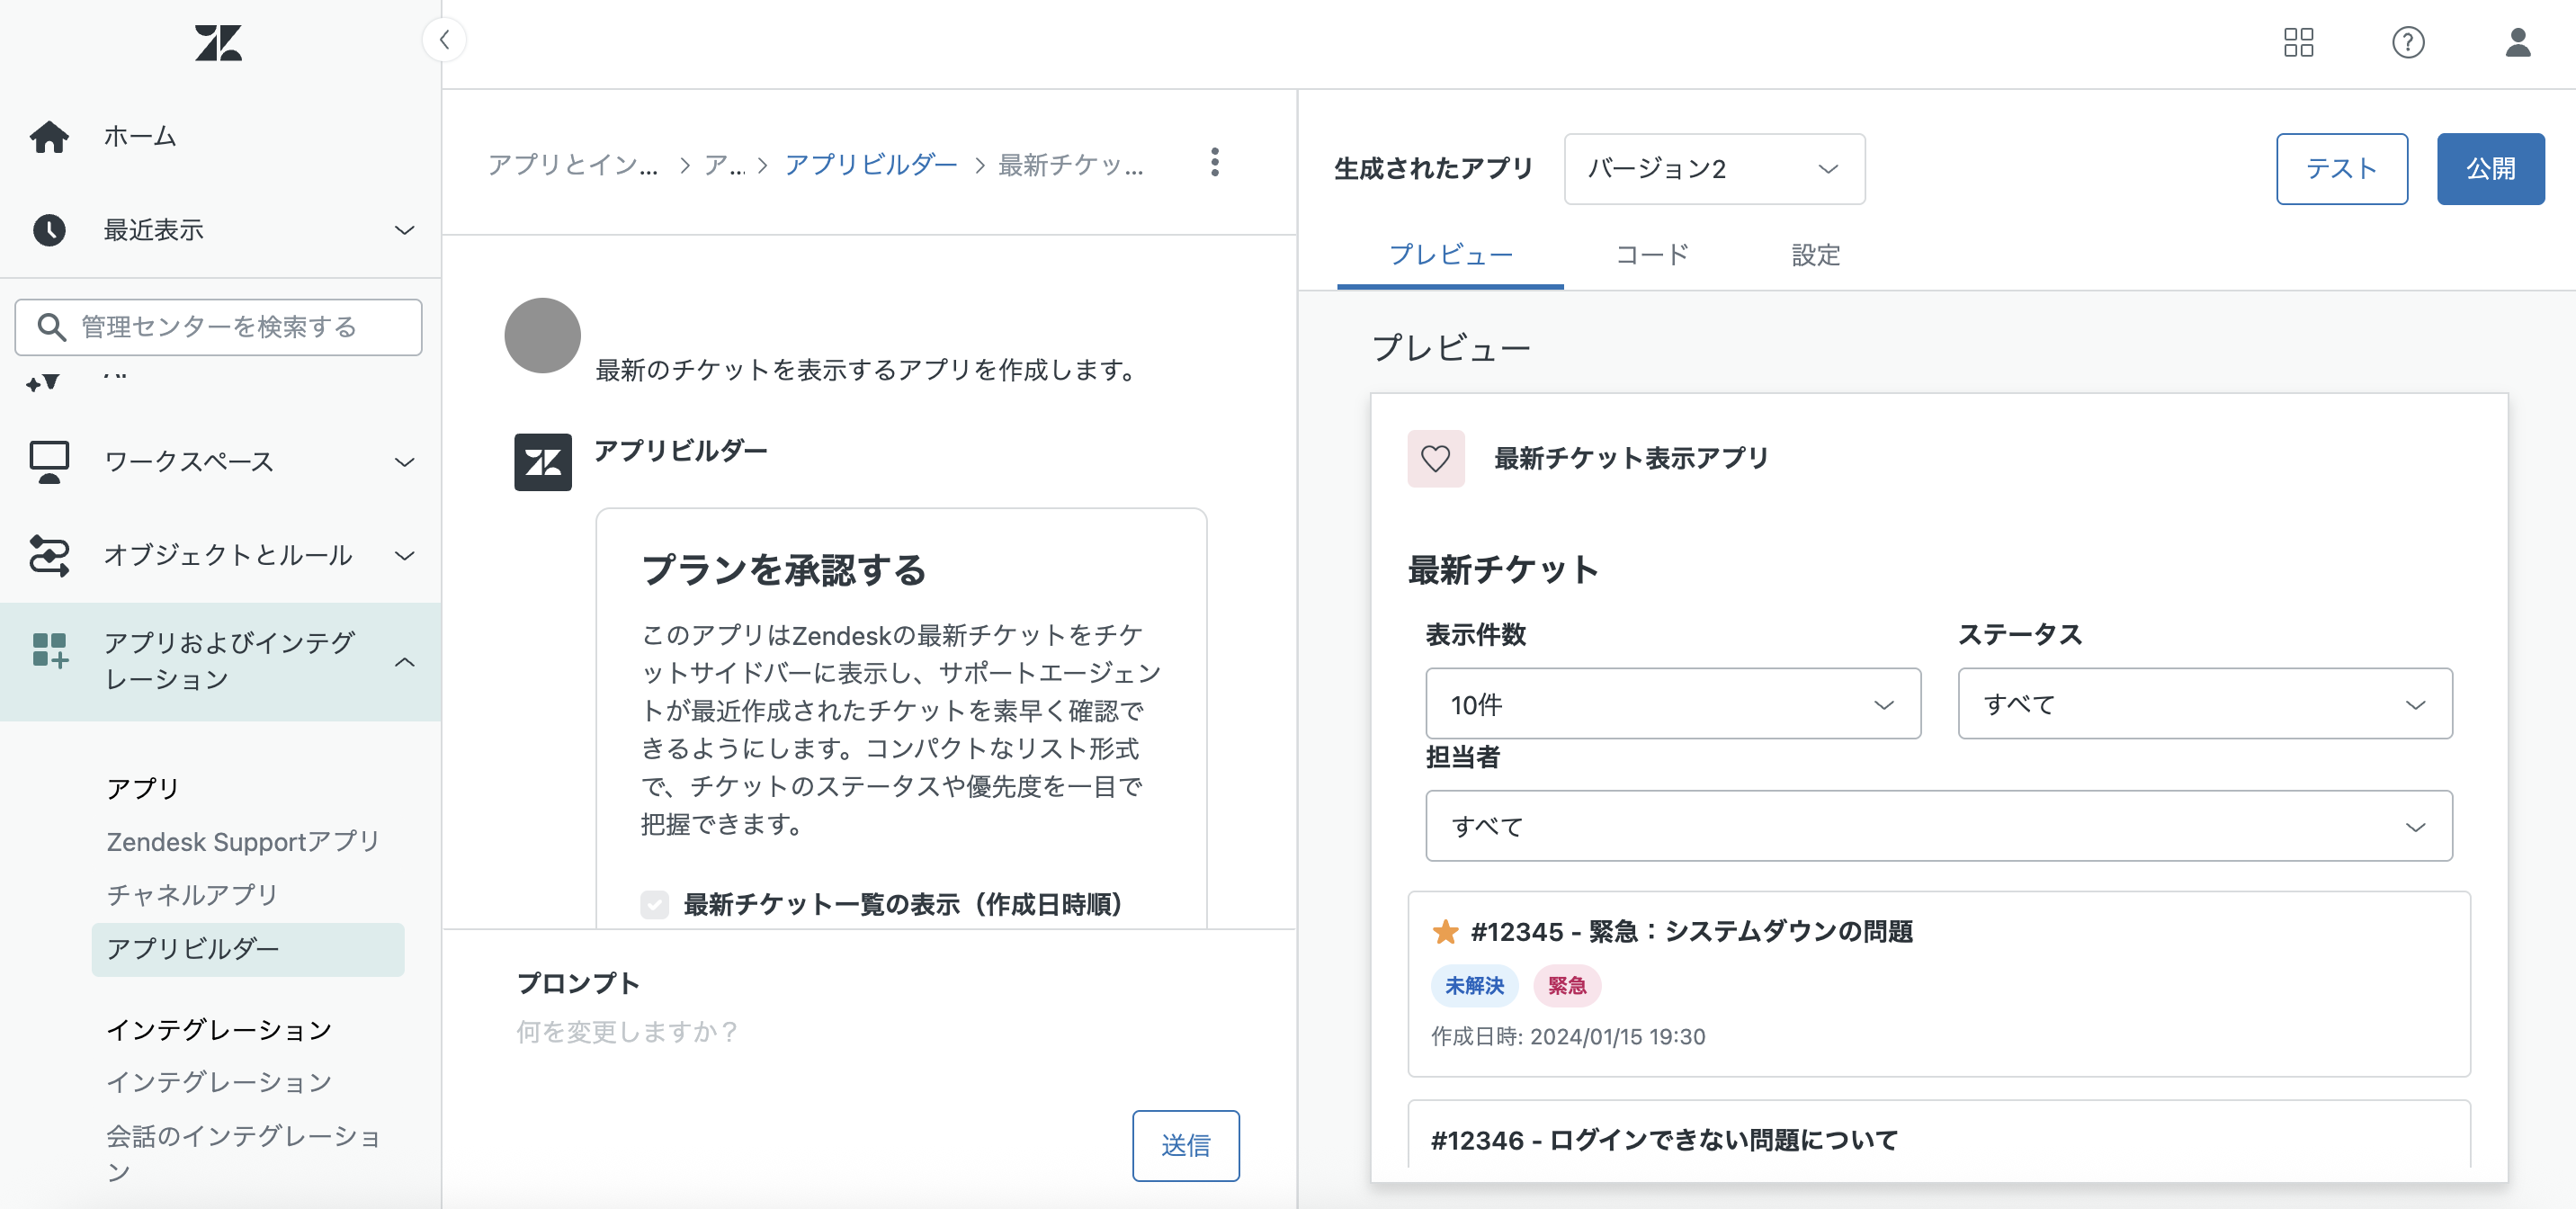
Task: Collapse the アプリおよびインテグレーション section chevron
Action: pos(404,662)
